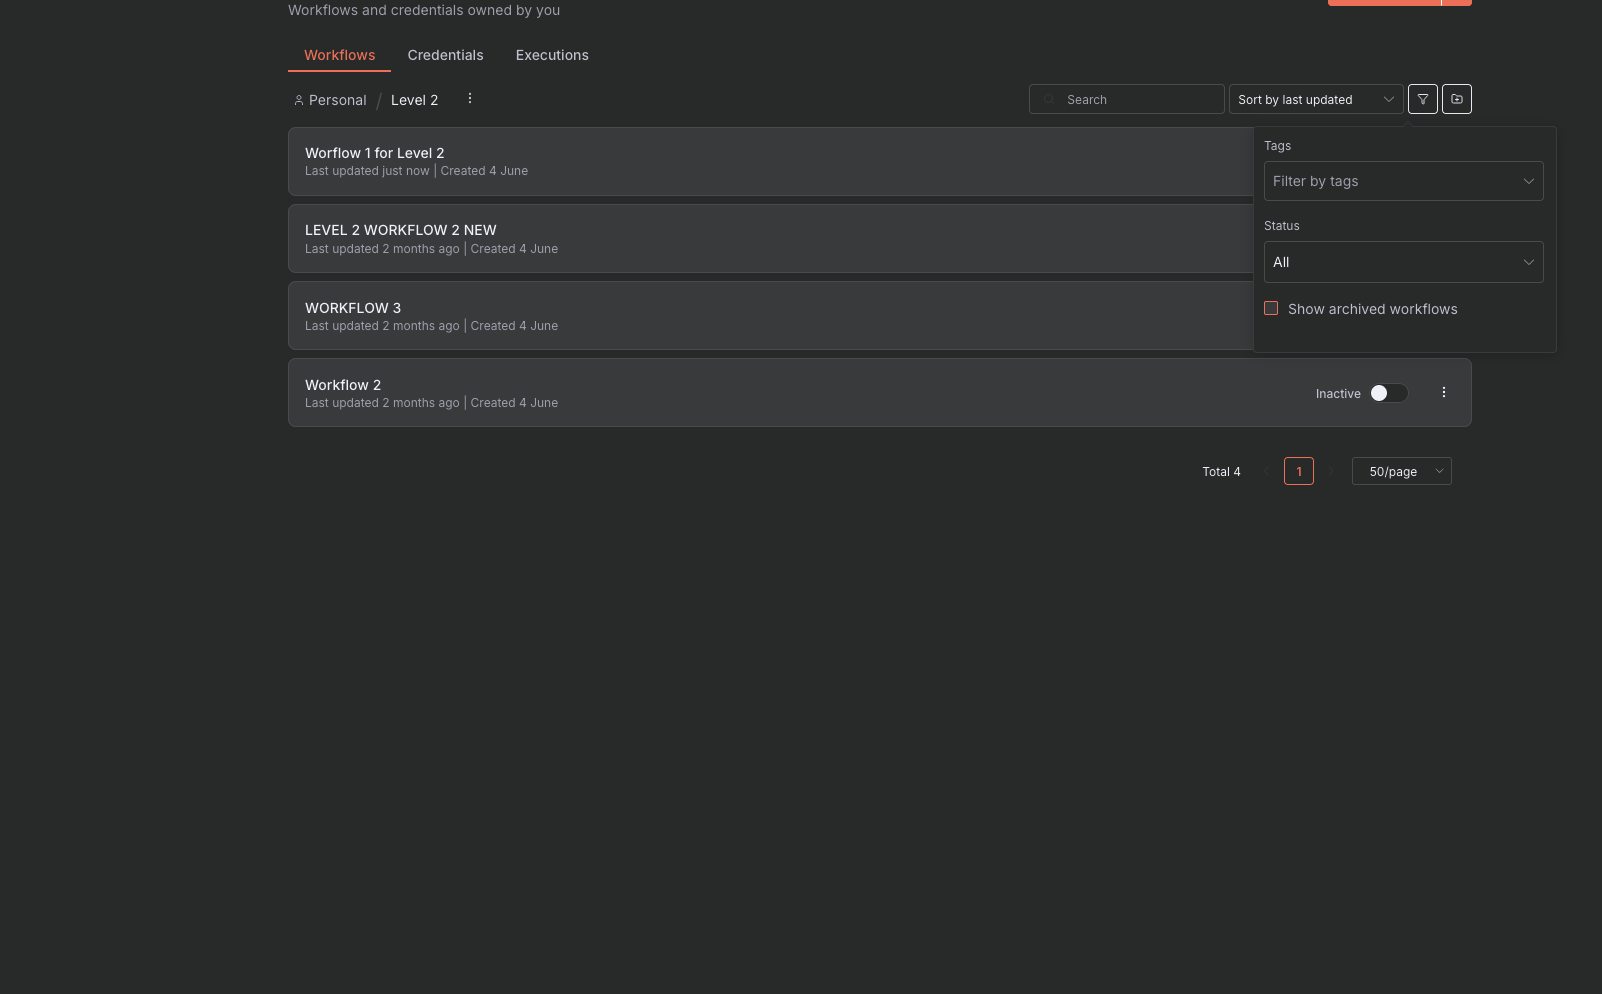Image resolution: width=1602 pixels, height=994 pixels.
Task: Click the filter funnel icon
Action: 1422,99
